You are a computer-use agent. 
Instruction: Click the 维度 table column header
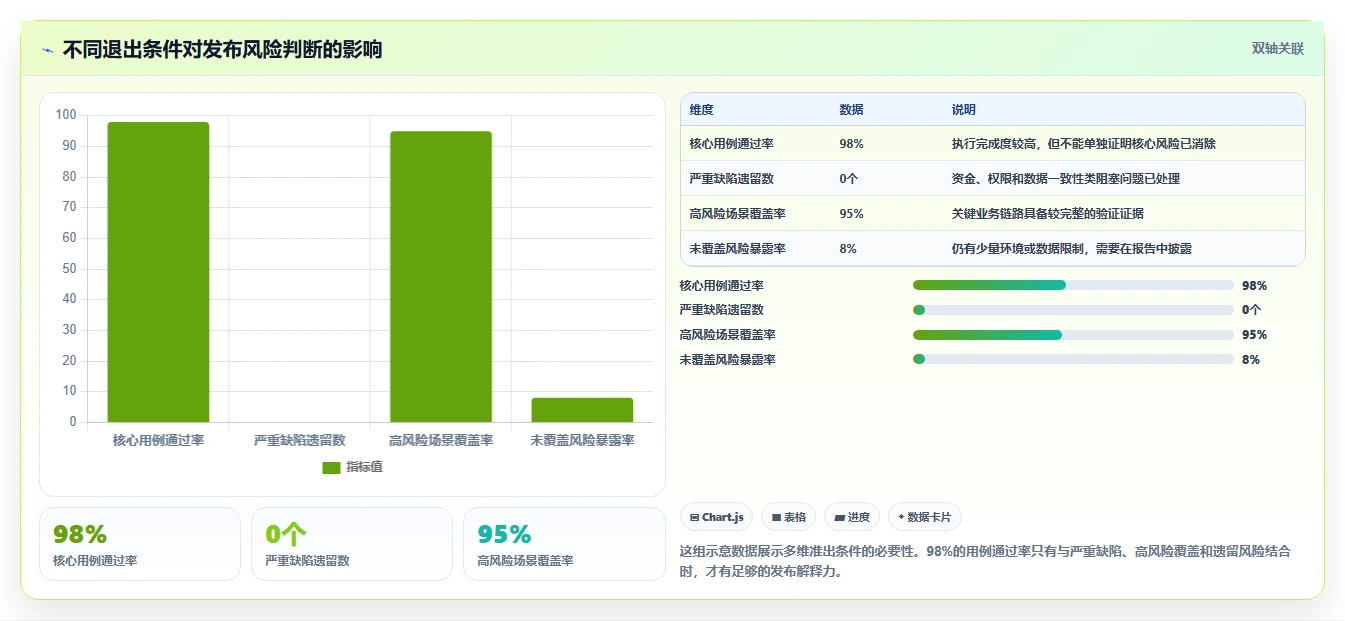(701, 110)
